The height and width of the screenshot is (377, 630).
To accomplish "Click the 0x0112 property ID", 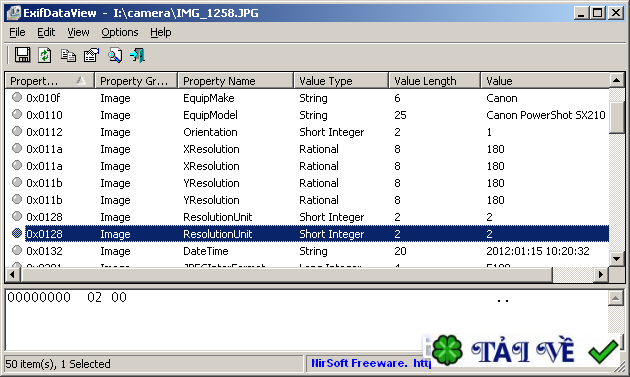I will (x=44, y=132).
